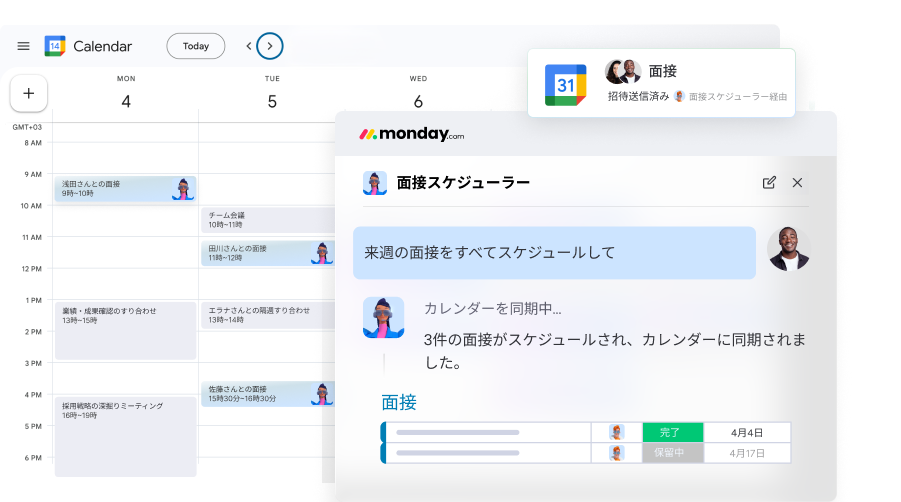This screenshot has width=901, height=502.
Task: Open the 面接 board link
Action: (x=399, y=402)
